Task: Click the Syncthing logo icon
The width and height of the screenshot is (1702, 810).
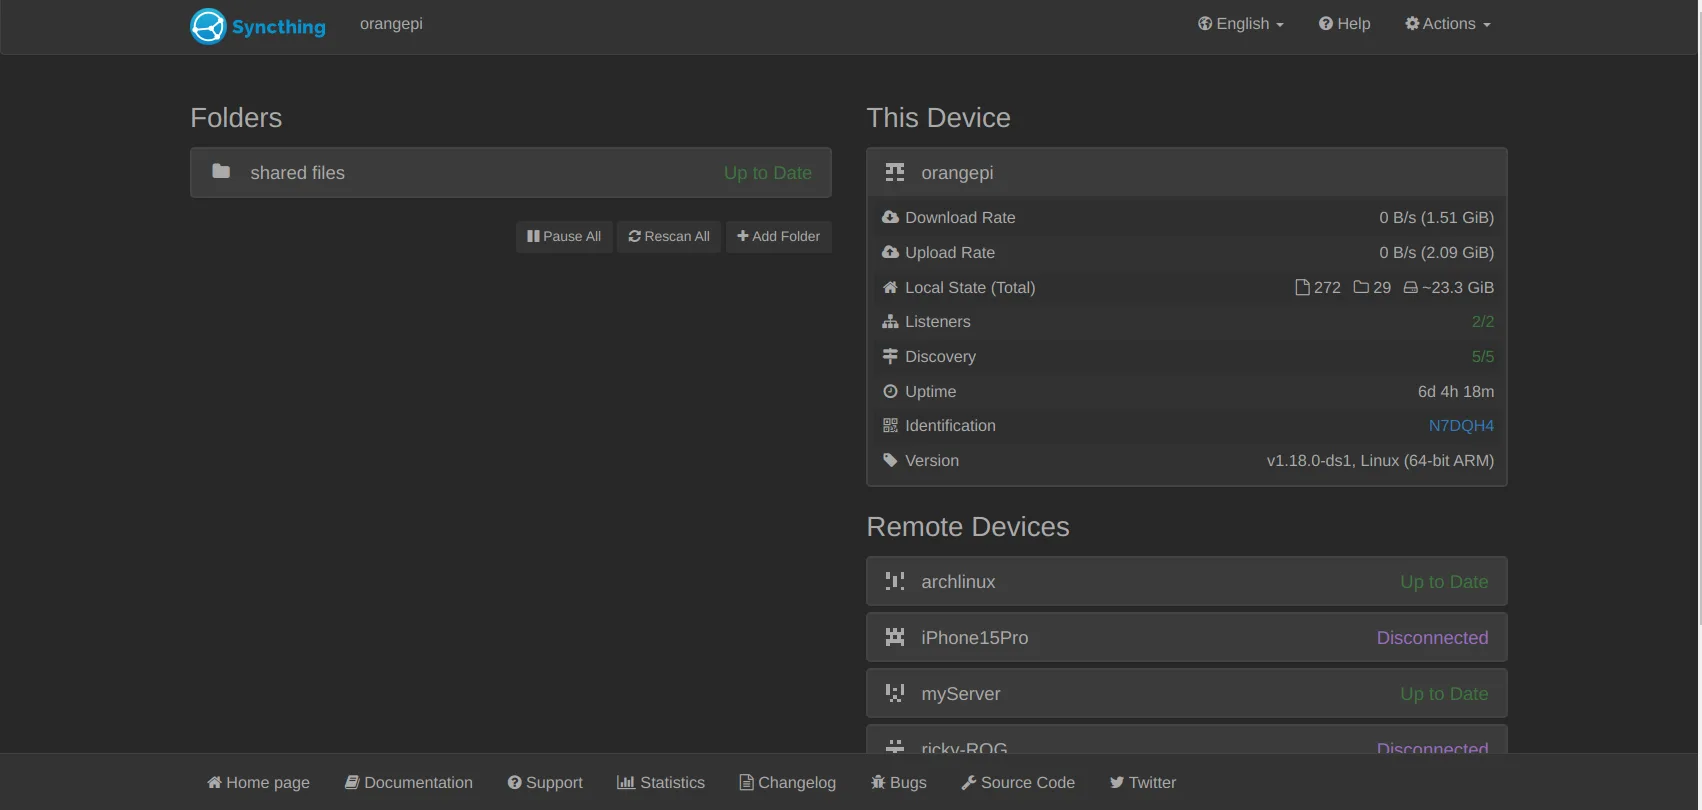Action: tap(208, 27)
